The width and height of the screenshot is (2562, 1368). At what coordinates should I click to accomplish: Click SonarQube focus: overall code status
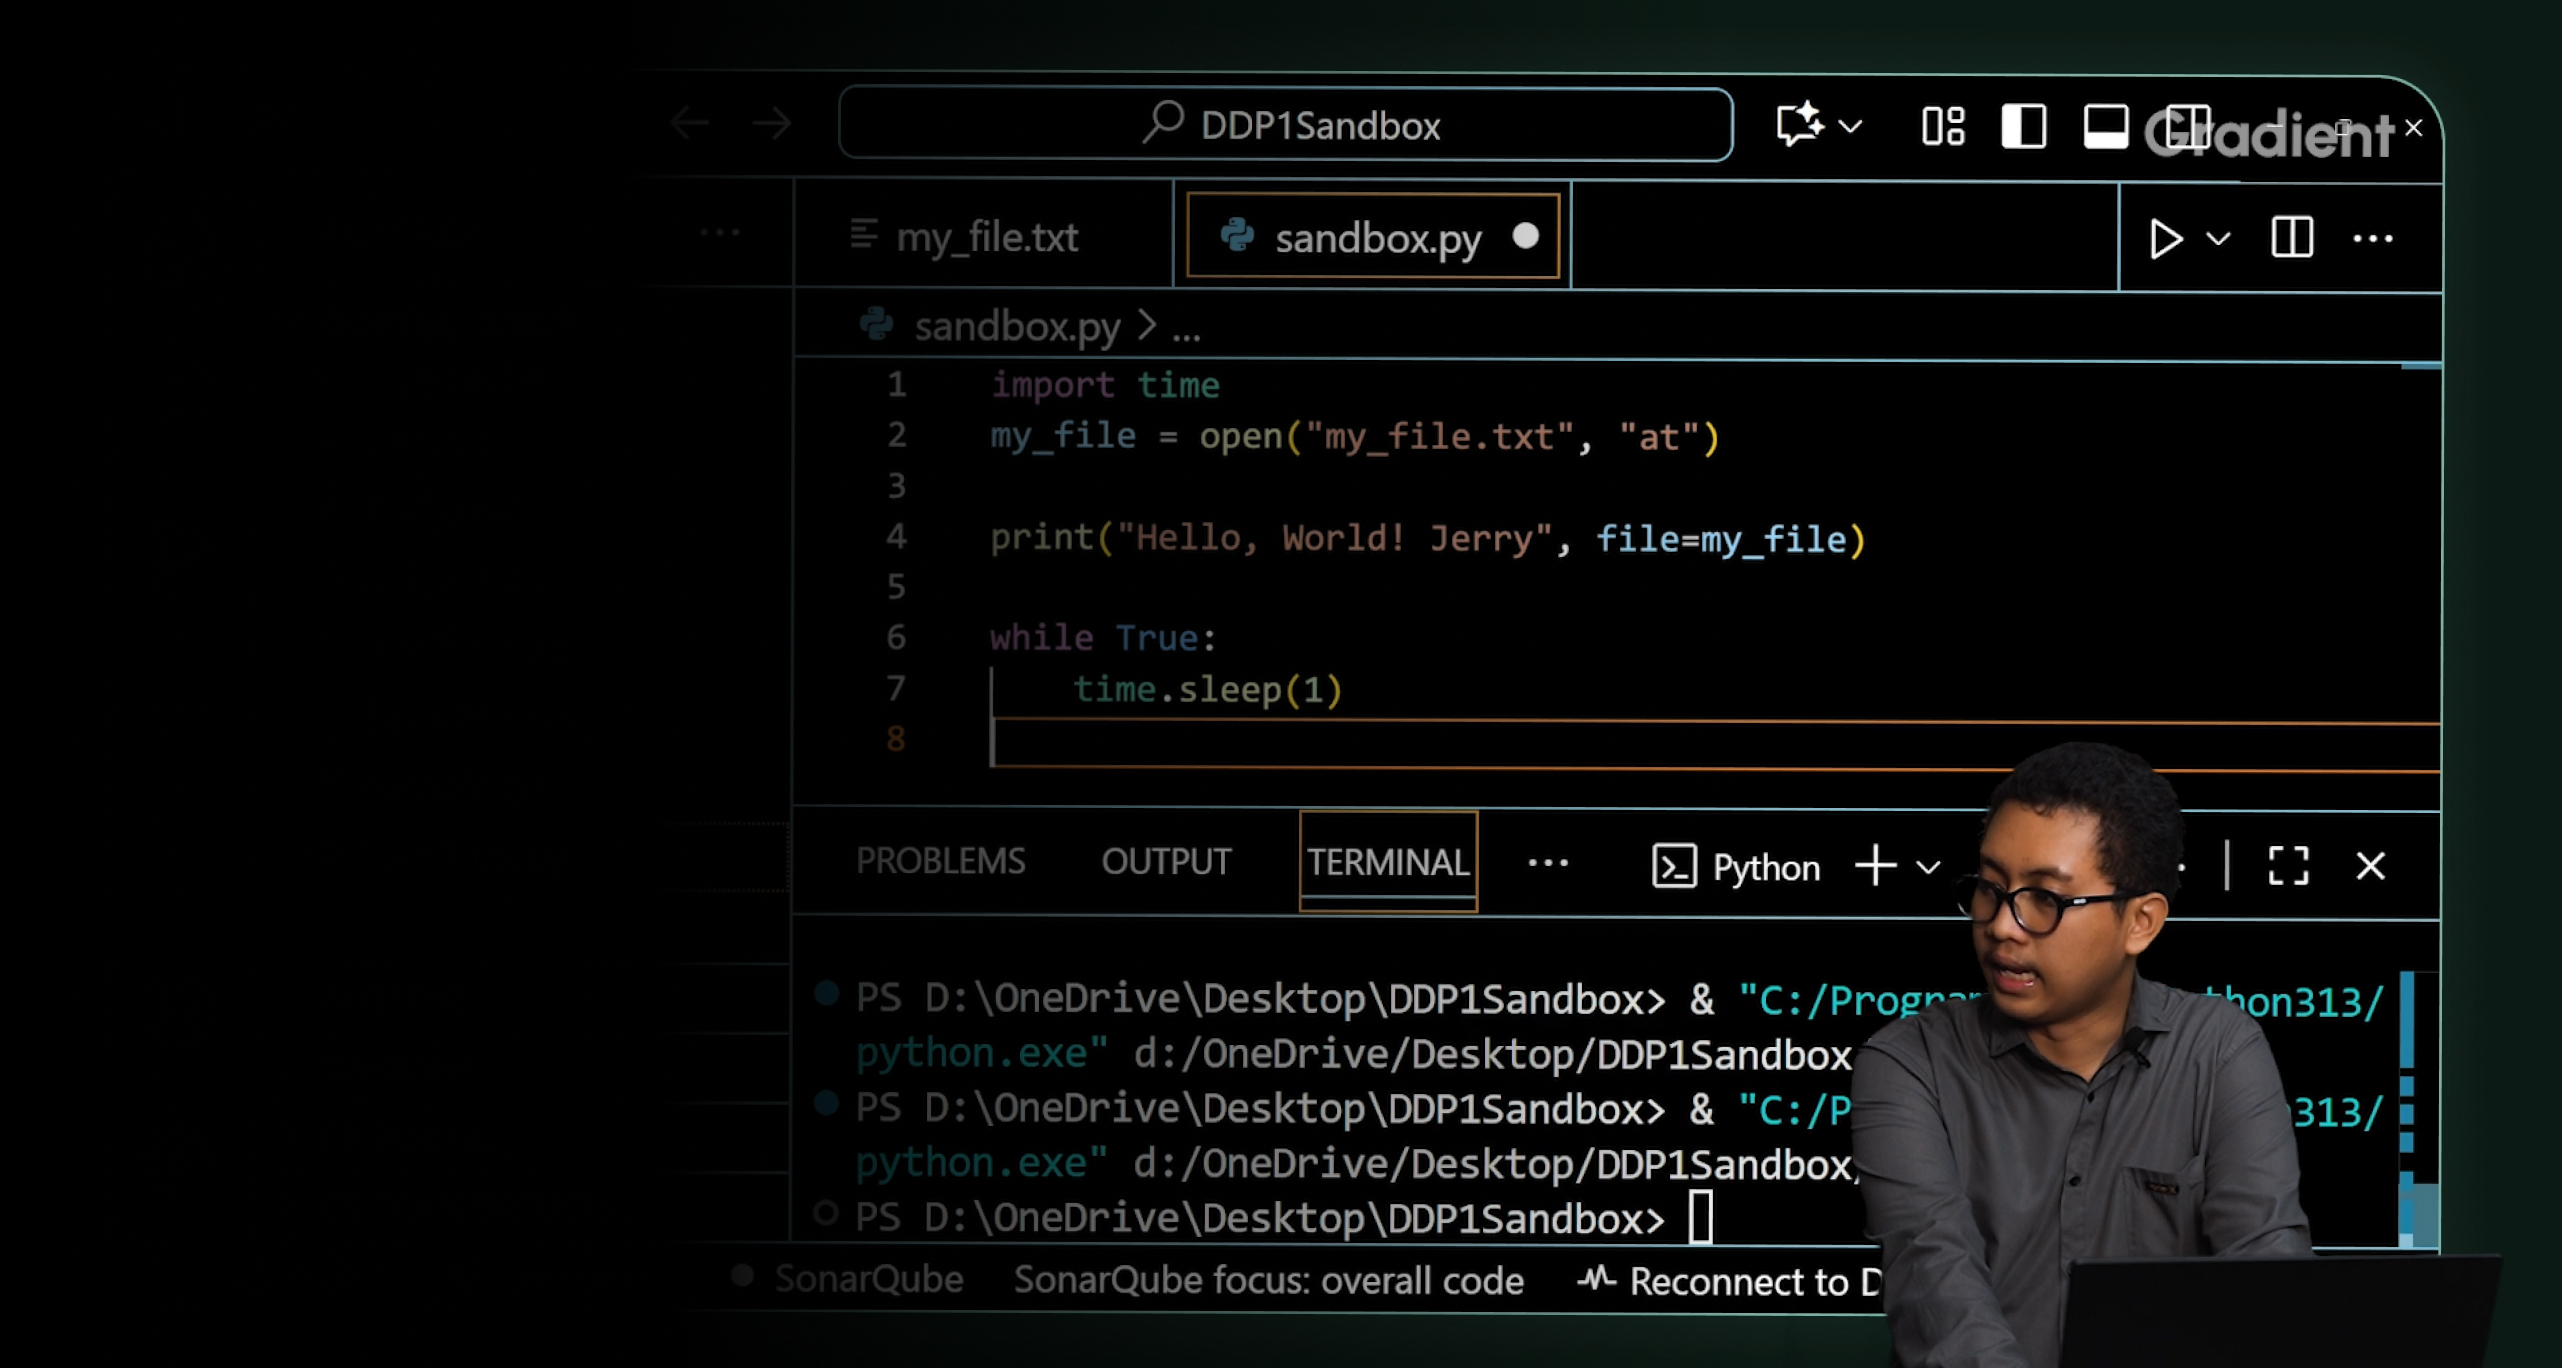click(1268, 1281)
